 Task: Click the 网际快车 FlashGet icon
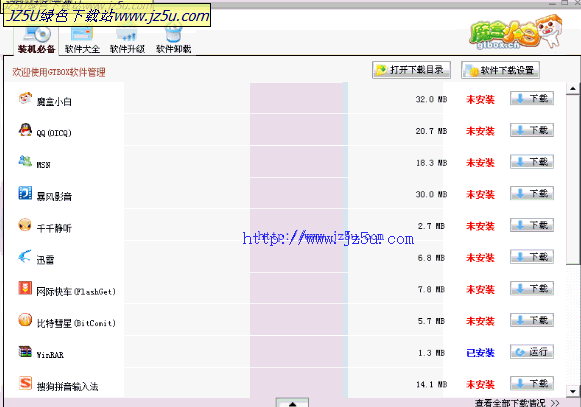[25, 288]
